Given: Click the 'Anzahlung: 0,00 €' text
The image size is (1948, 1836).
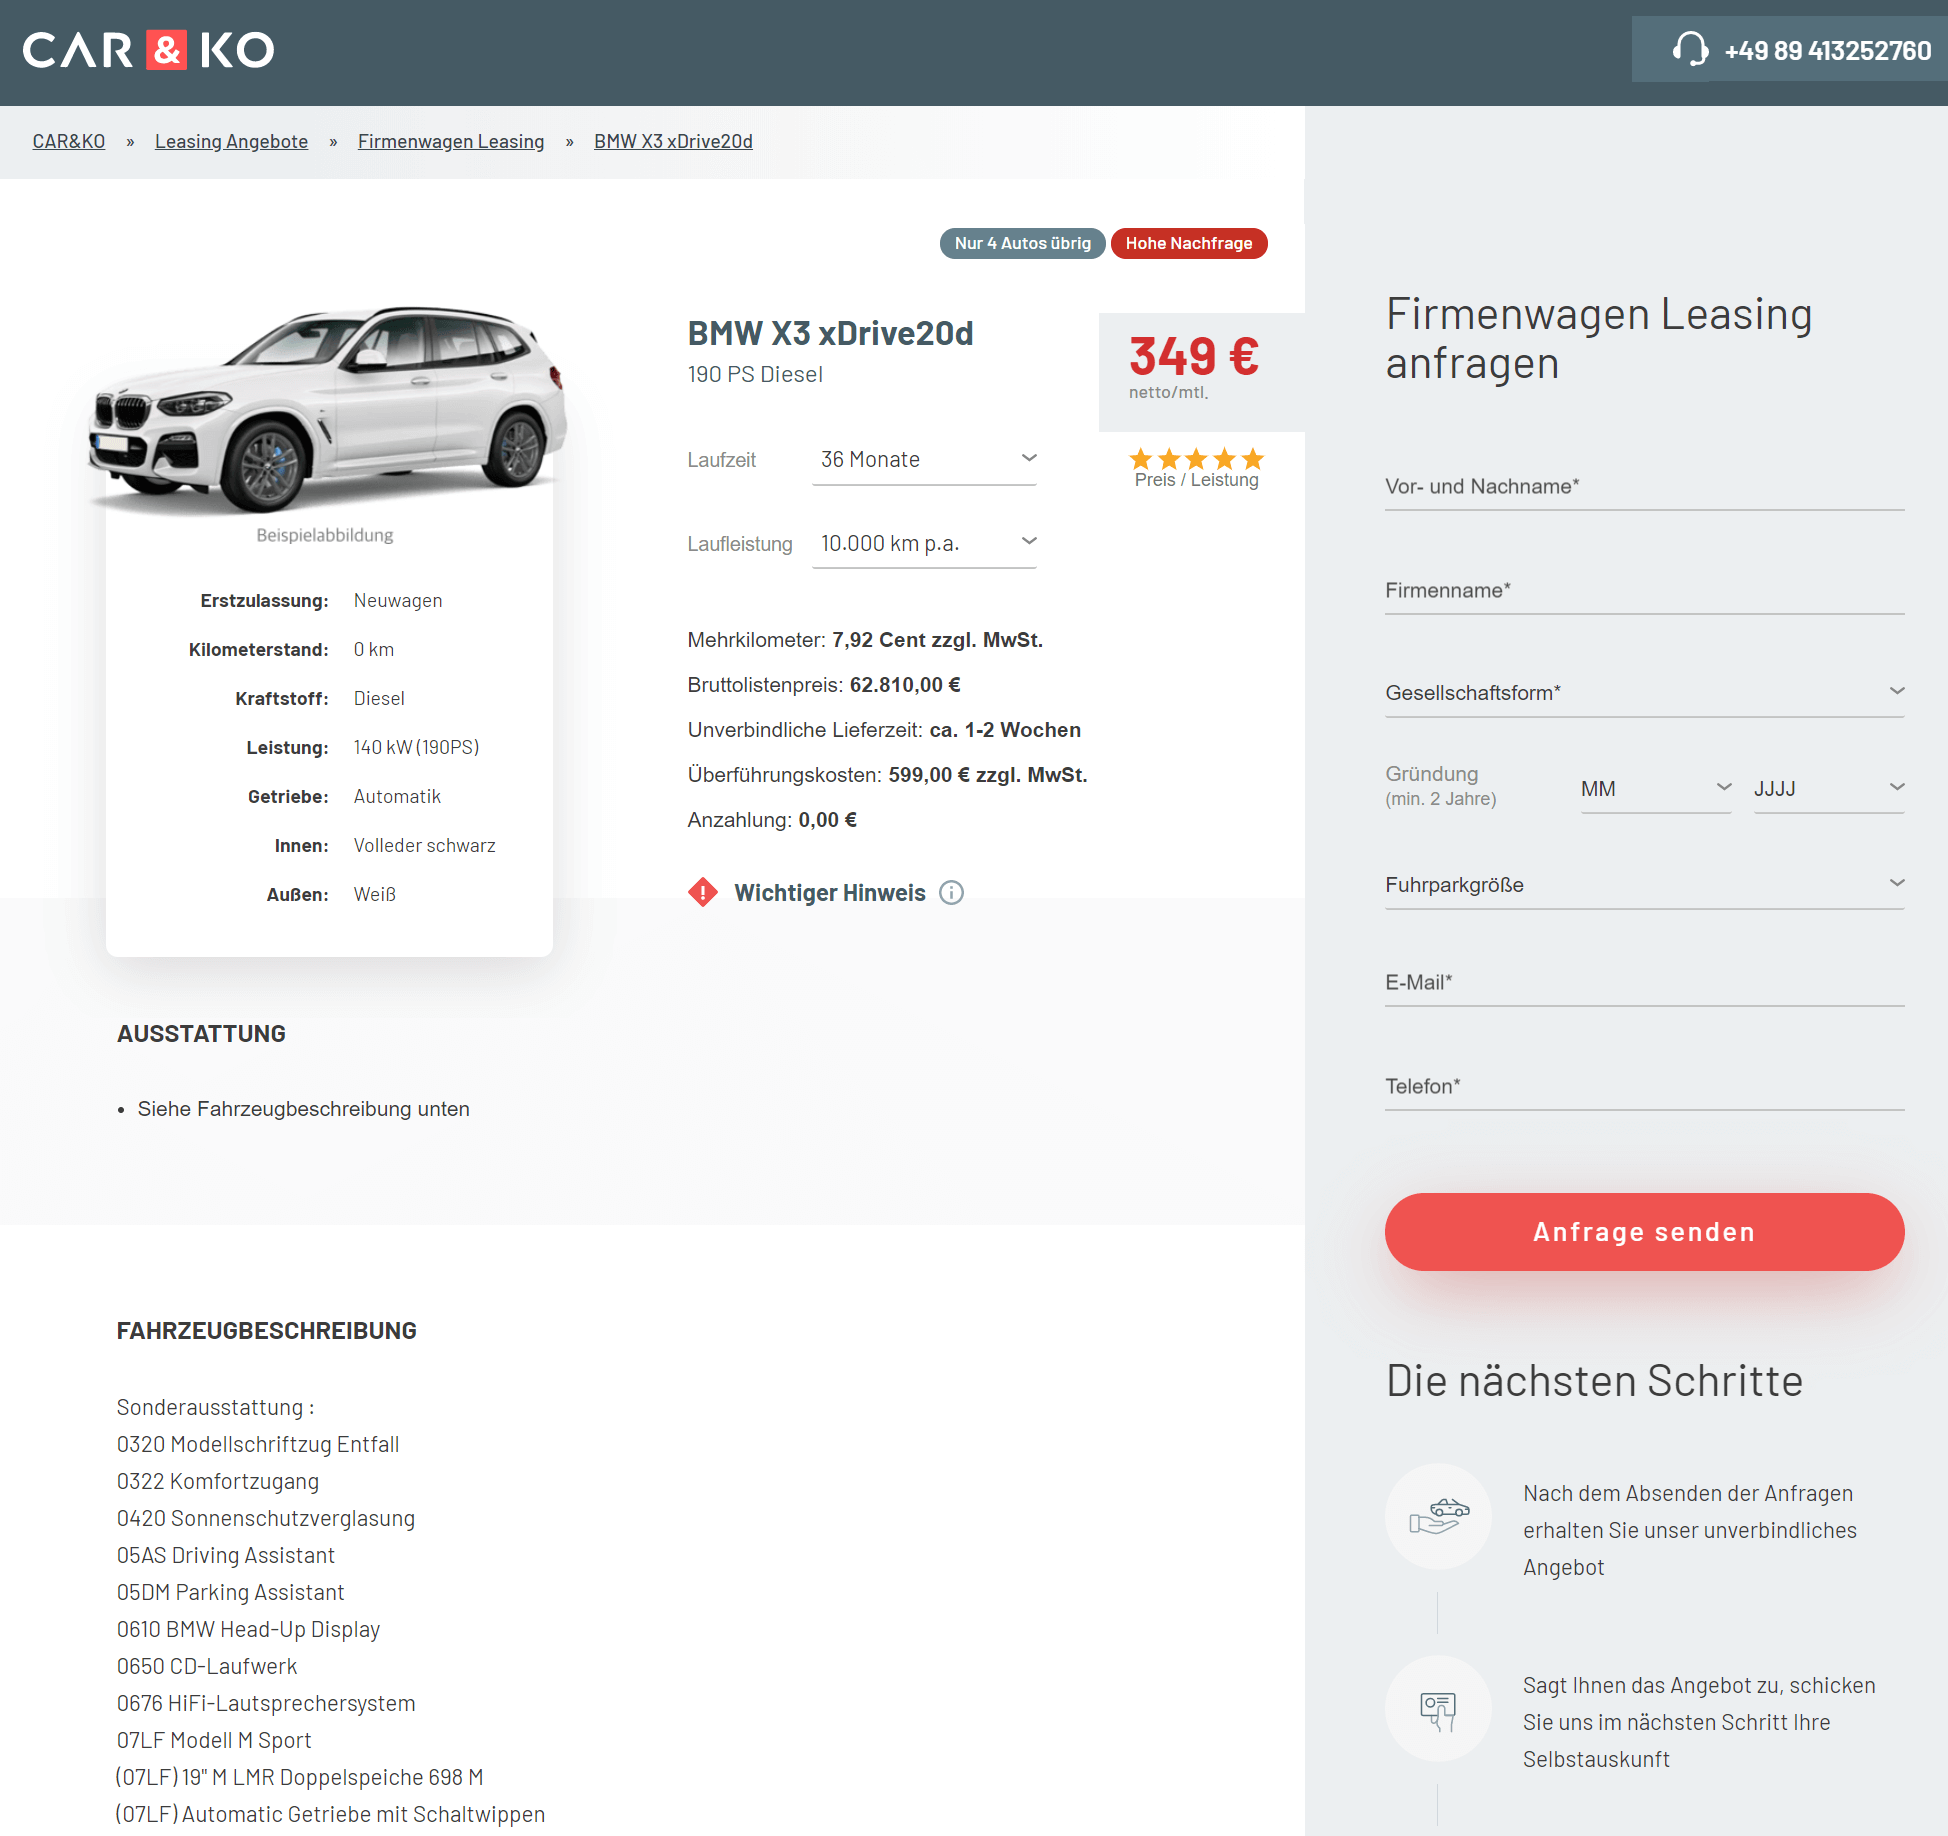Looking at the screenshot, I should pyautogui.click(x=772, y=820).
